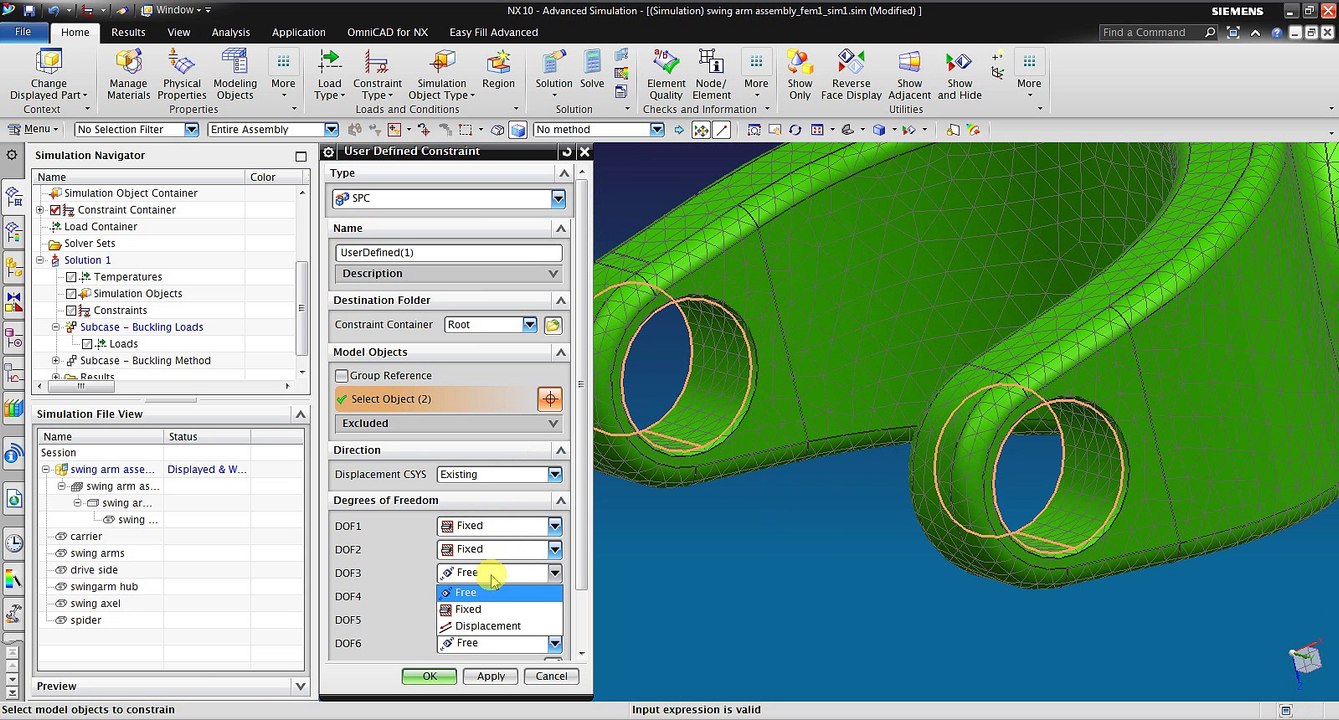Open Simulation Object Type menu
Viewport: 1339px width, 720px height.
(x=442, y=75)
